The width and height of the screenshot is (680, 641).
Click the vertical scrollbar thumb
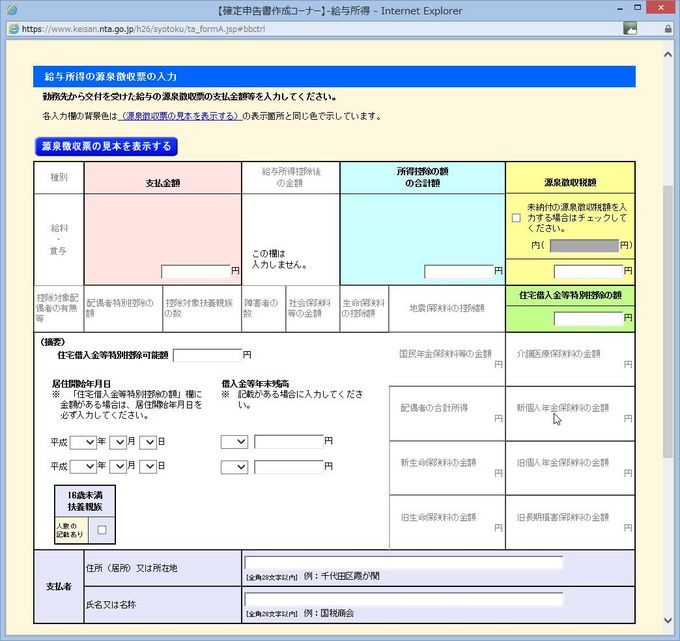pos(668,321)
